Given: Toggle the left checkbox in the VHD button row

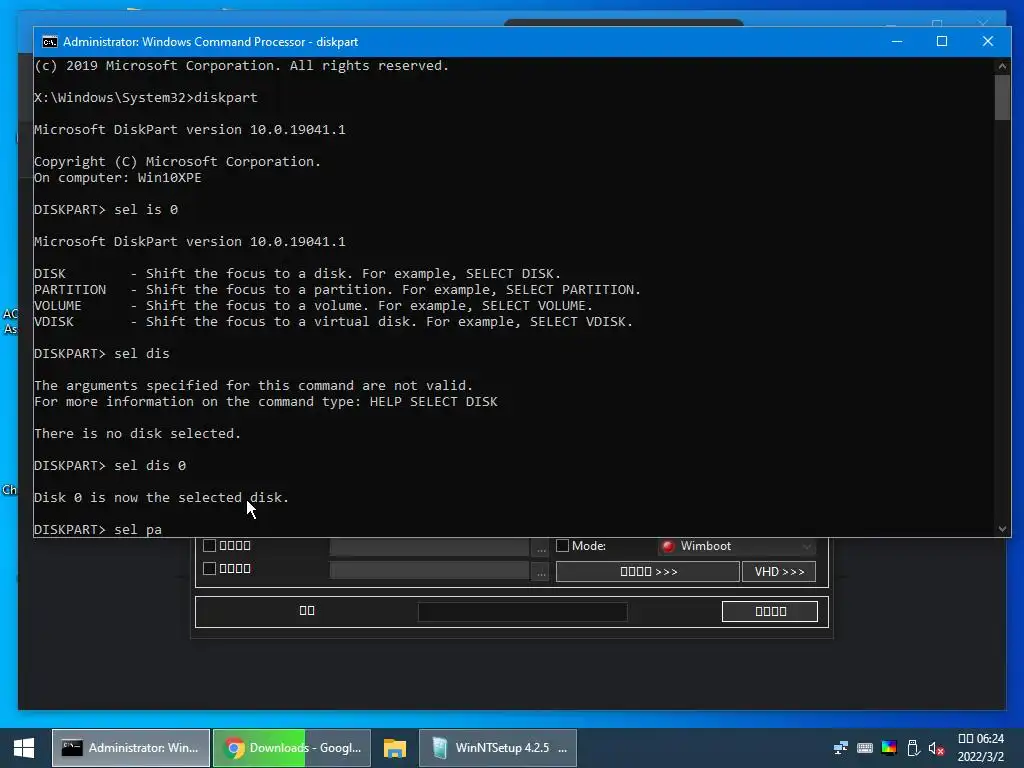Looking at the screenshot, I should [x=210, y=568].
